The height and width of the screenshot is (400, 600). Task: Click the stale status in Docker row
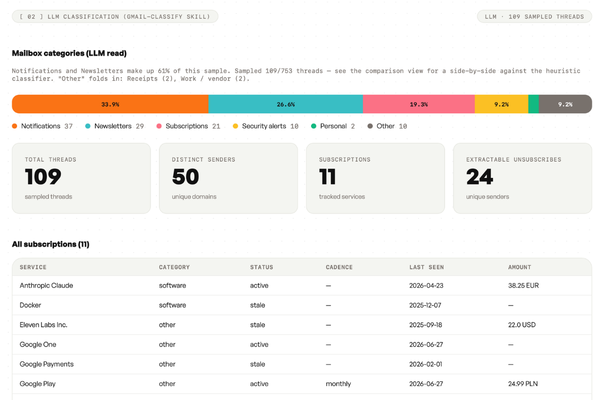pos(257,305)
